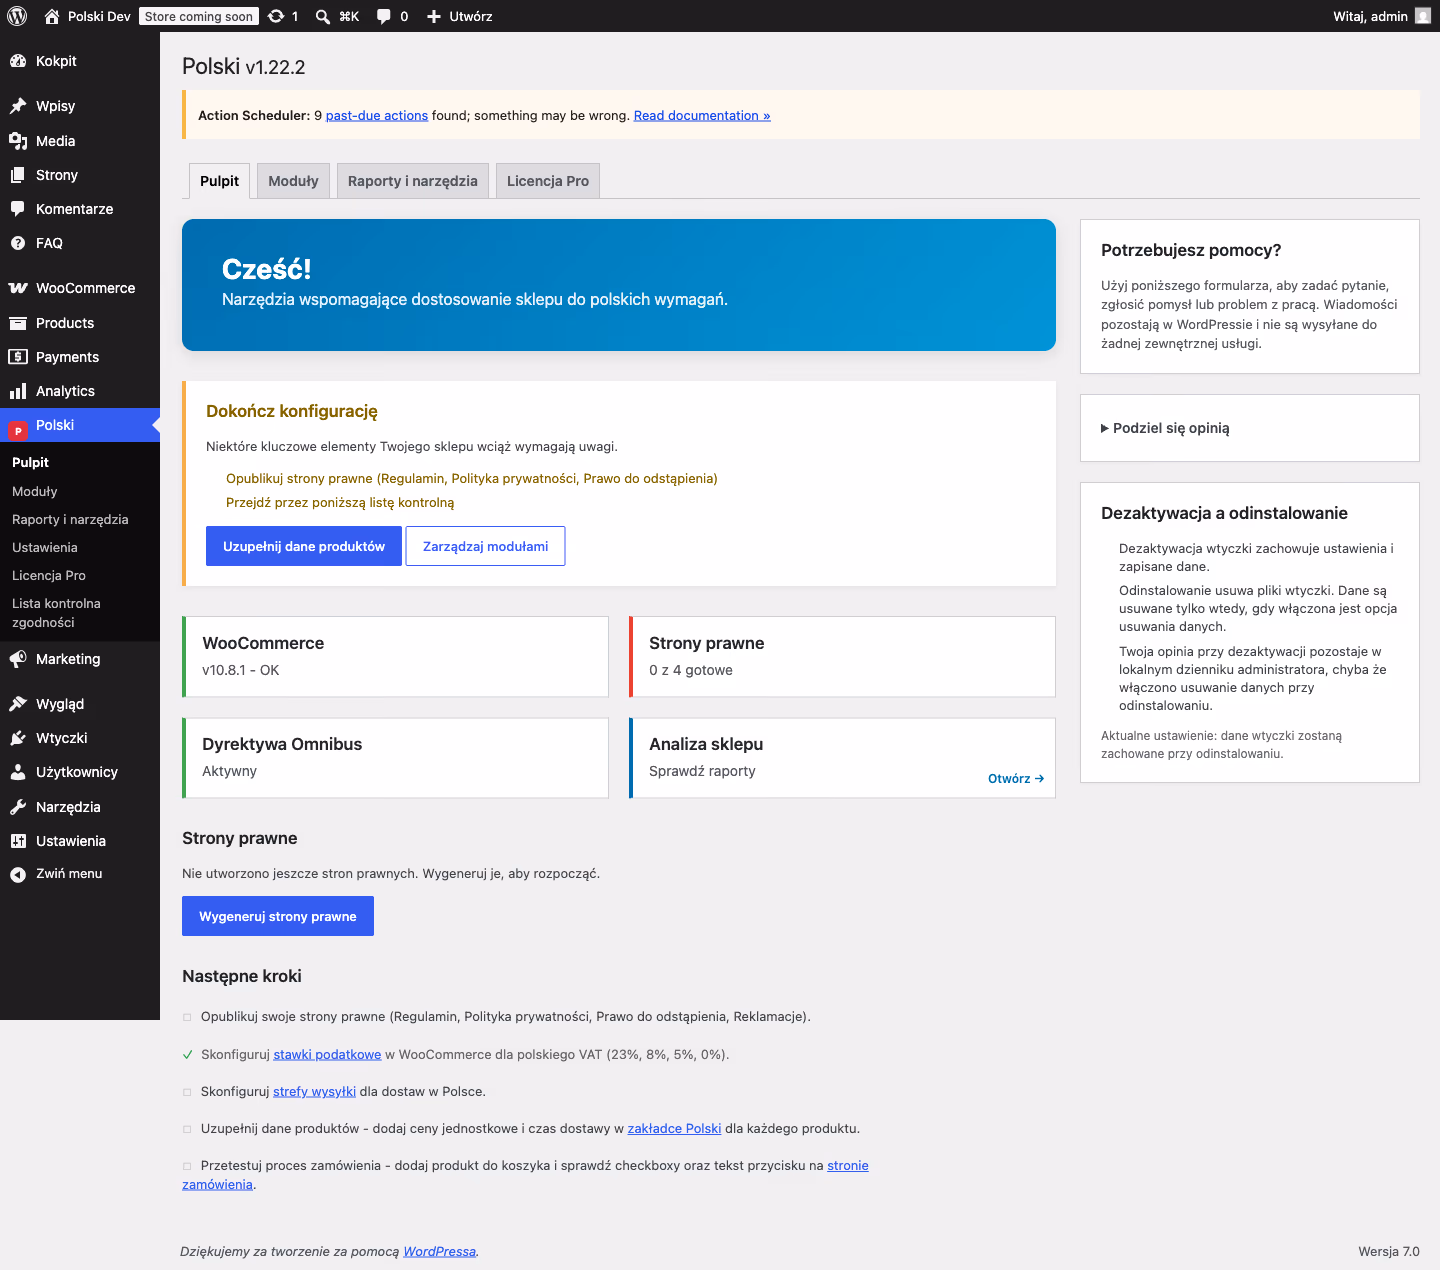The image size is (1440, 1270).
Task: Click the Wygeneruj strony prawne button
Action: tap(278, 916)
